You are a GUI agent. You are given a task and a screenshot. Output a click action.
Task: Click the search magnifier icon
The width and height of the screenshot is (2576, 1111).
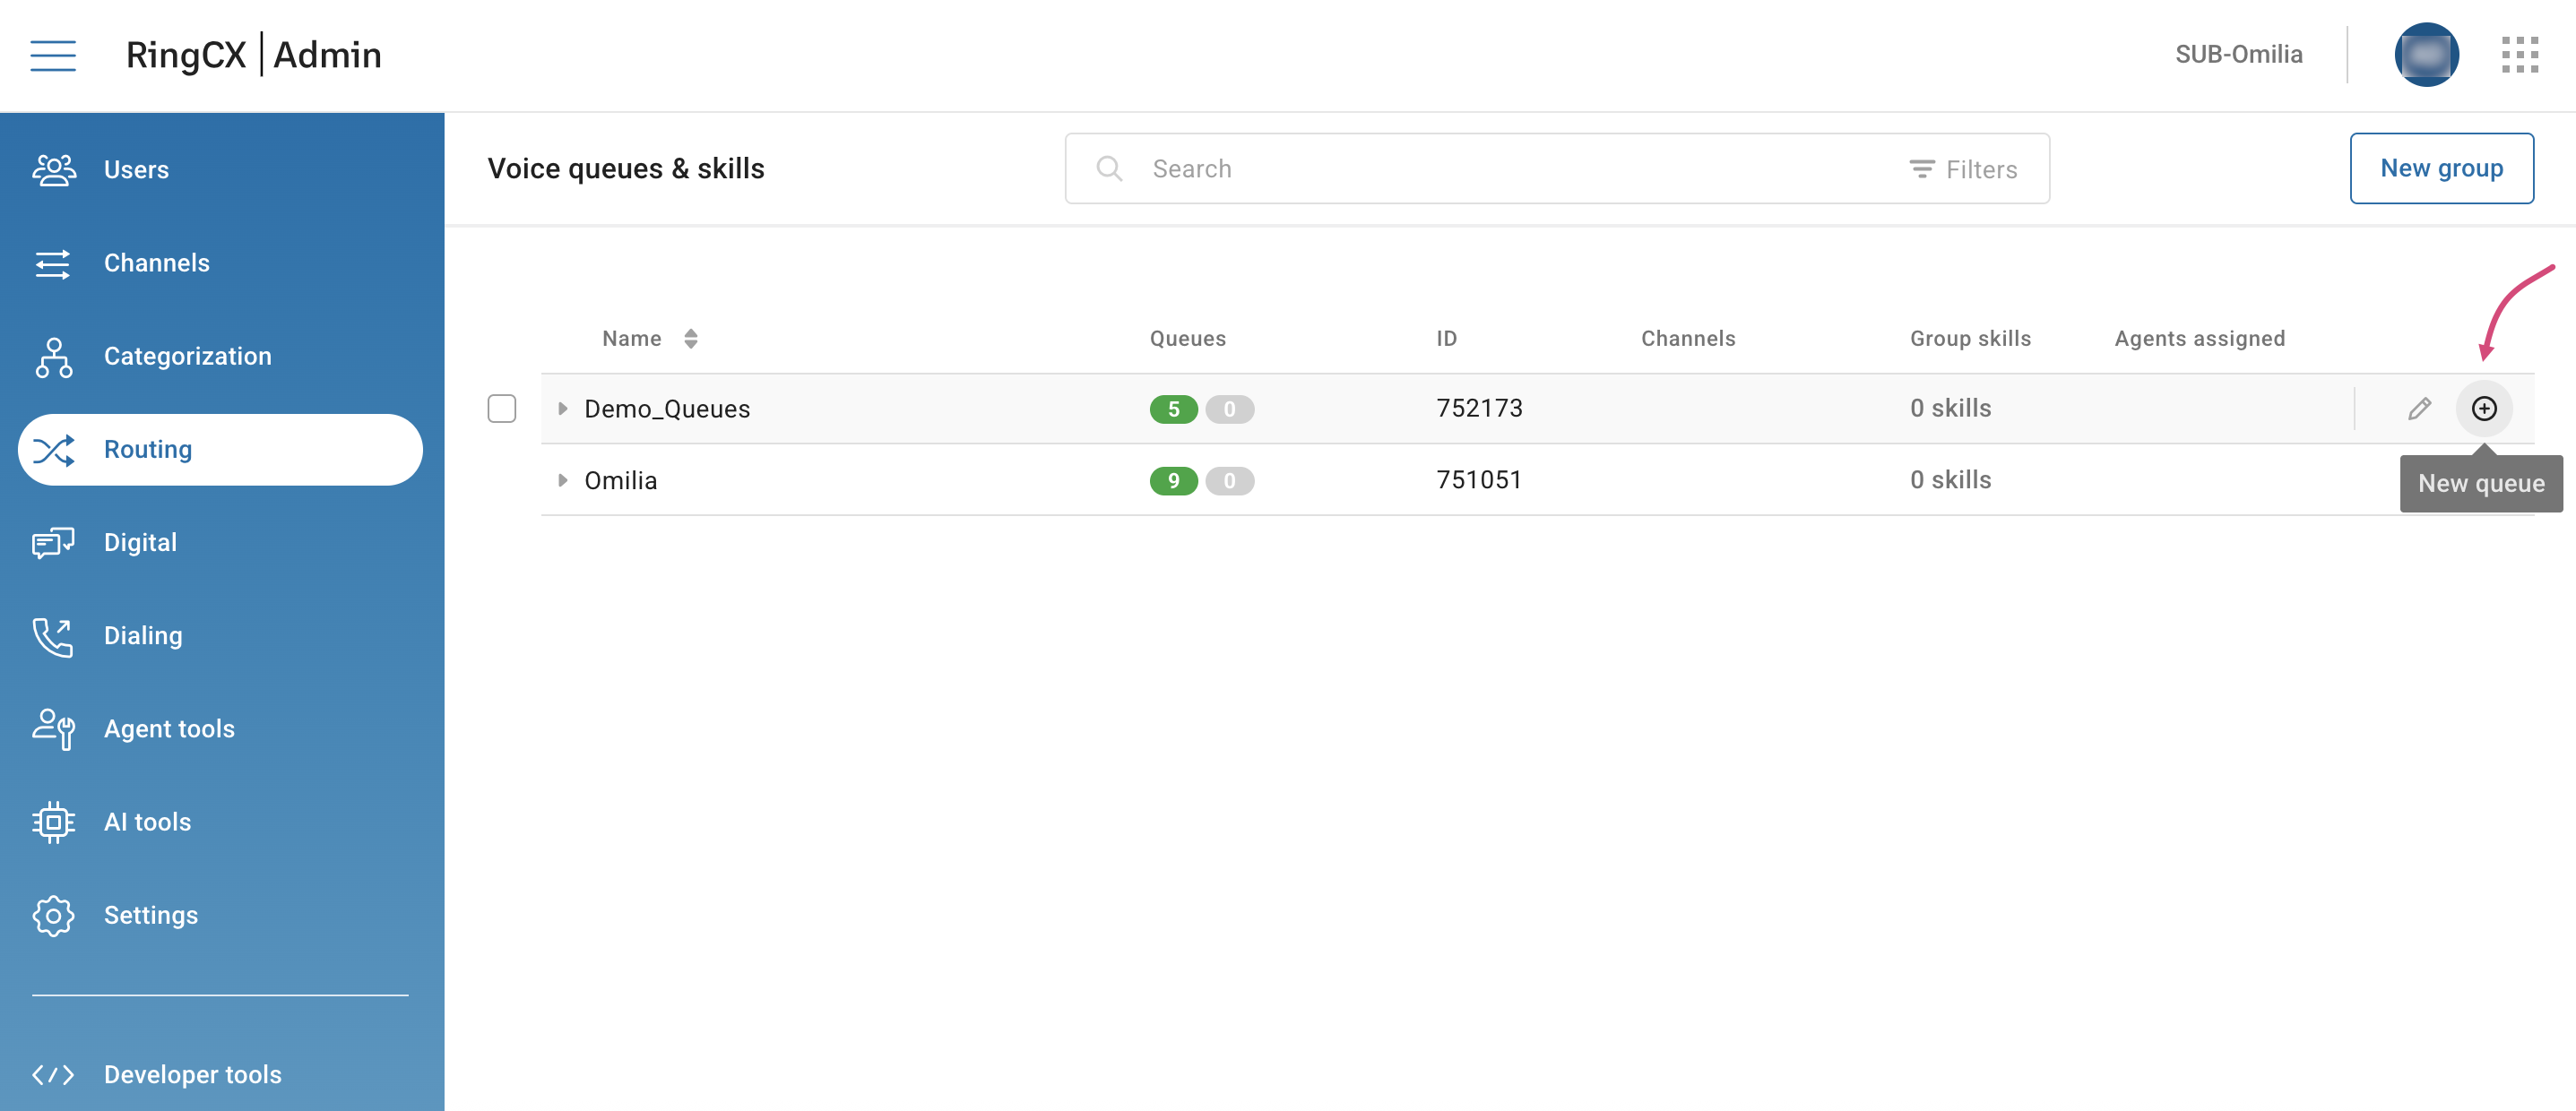(1108, 169)
